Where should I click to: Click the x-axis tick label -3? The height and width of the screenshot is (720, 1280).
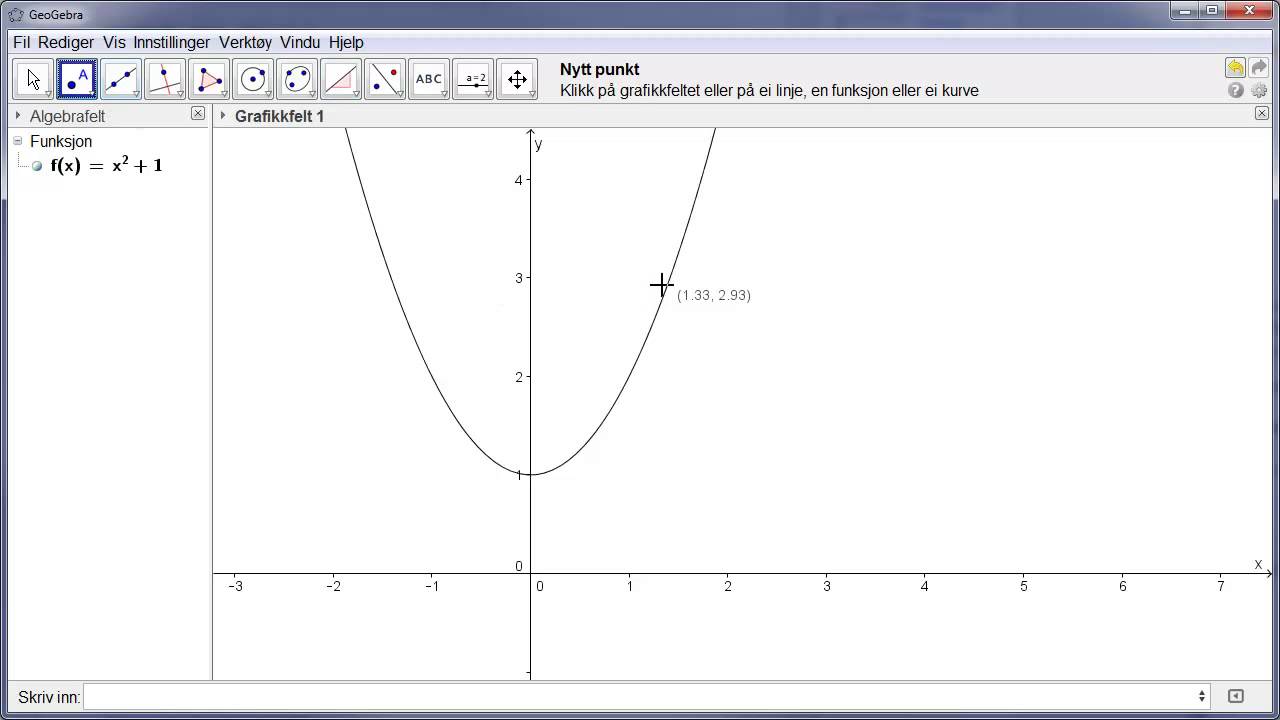(235, 586)
